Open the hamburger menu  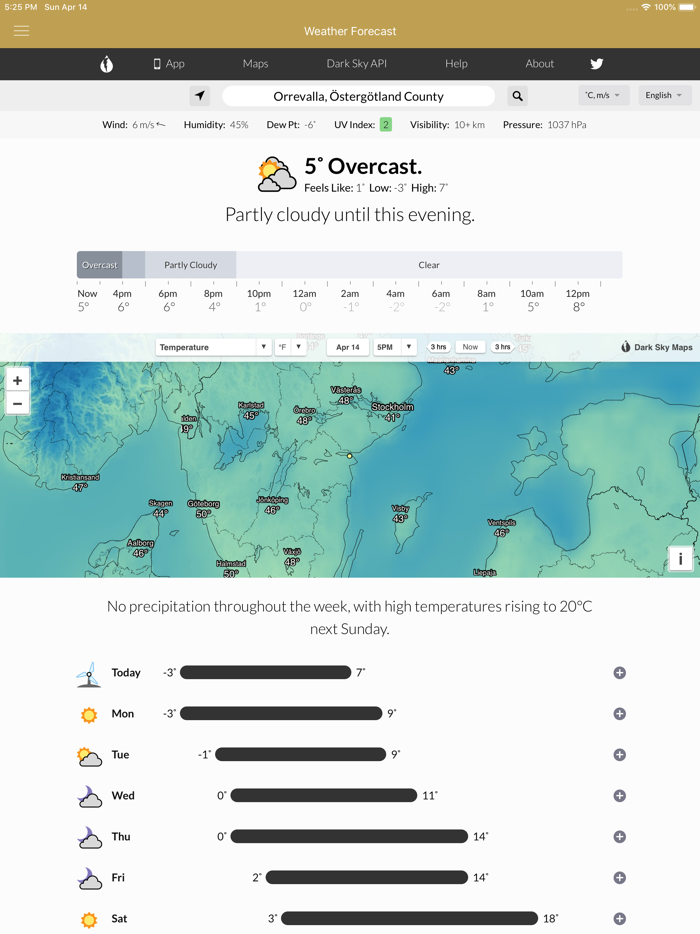[21, 30]
